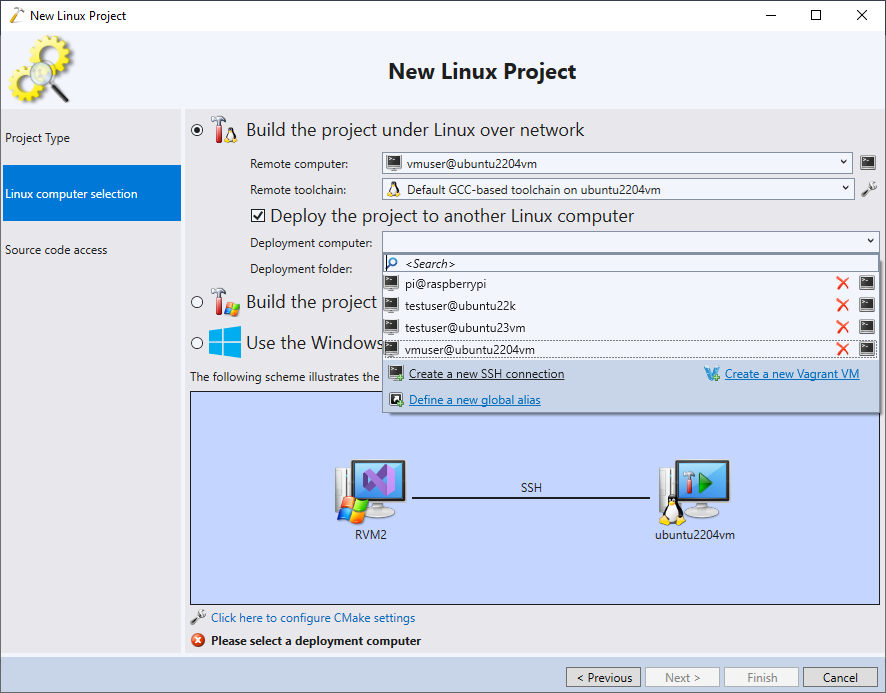
Task: Focus the Search field in dropdown
Action: [631, 263]
